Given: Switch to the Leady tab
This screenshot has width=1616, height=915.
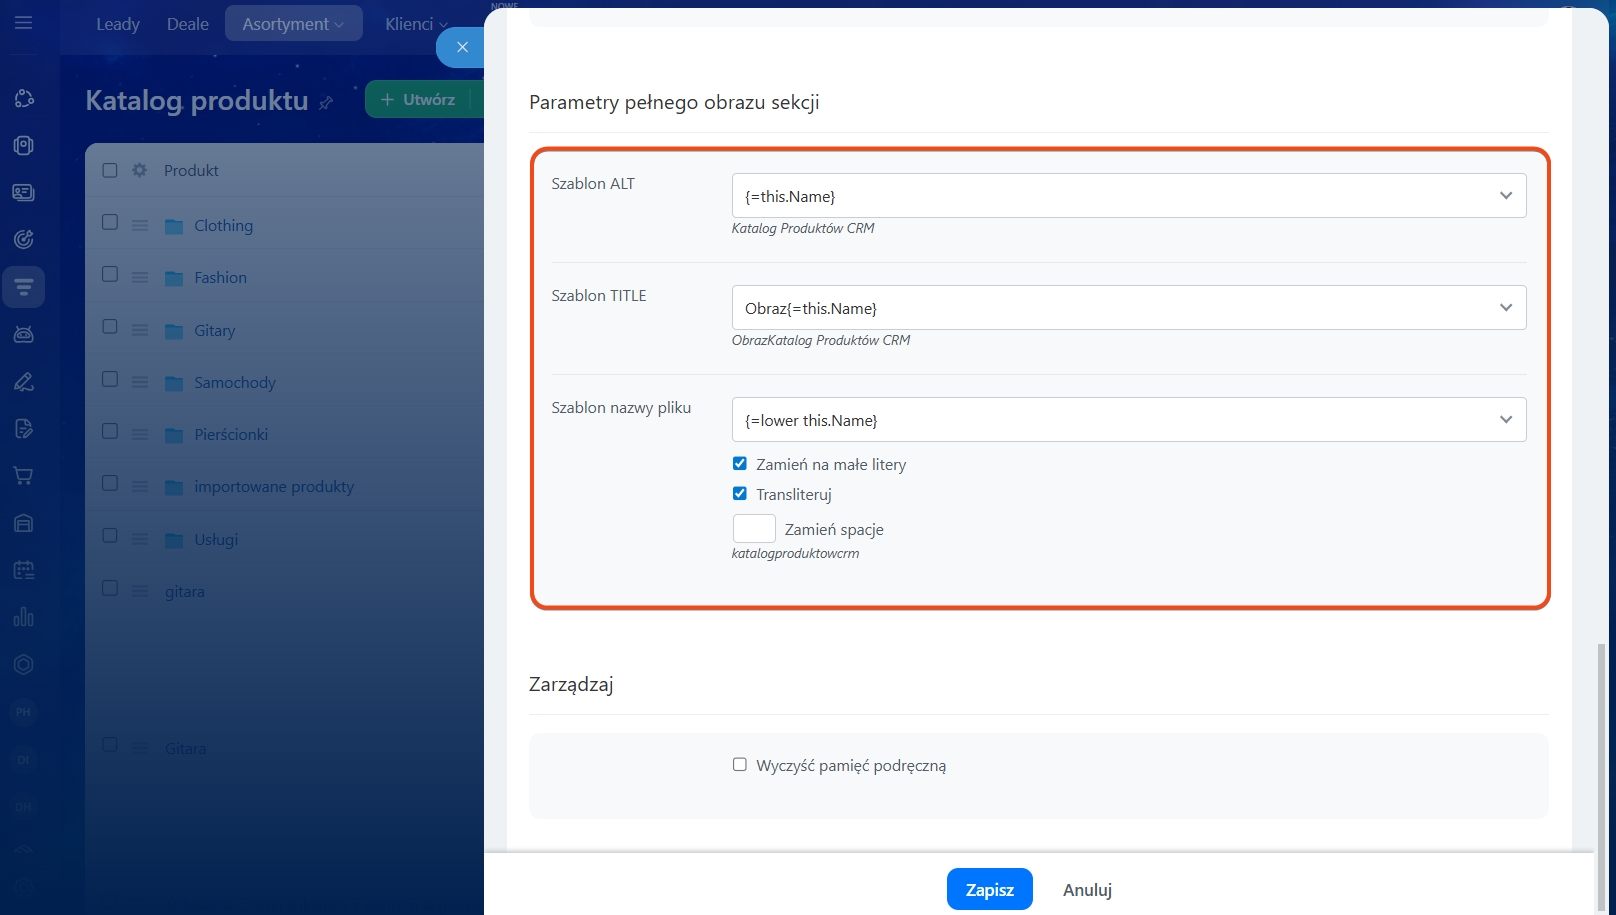Looking at the screenshot, I should 118,24.
